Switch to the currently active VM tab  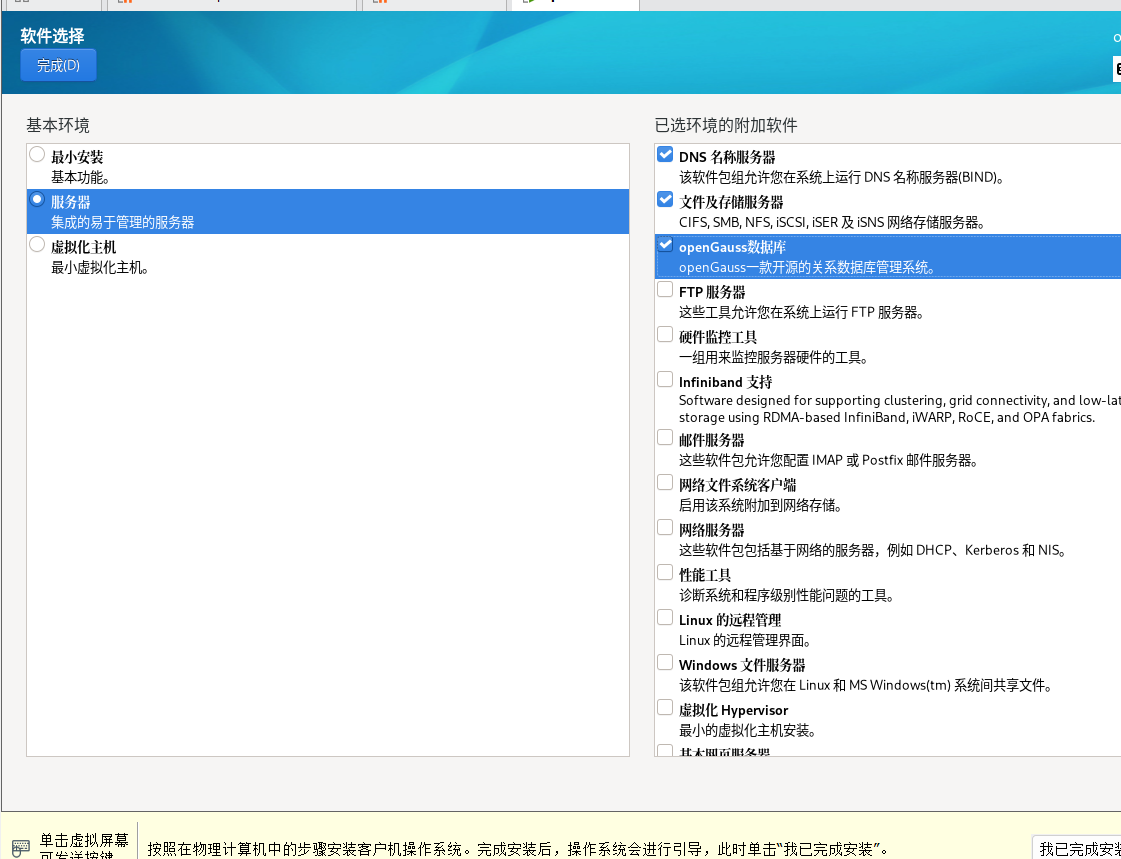coord(575,5)
